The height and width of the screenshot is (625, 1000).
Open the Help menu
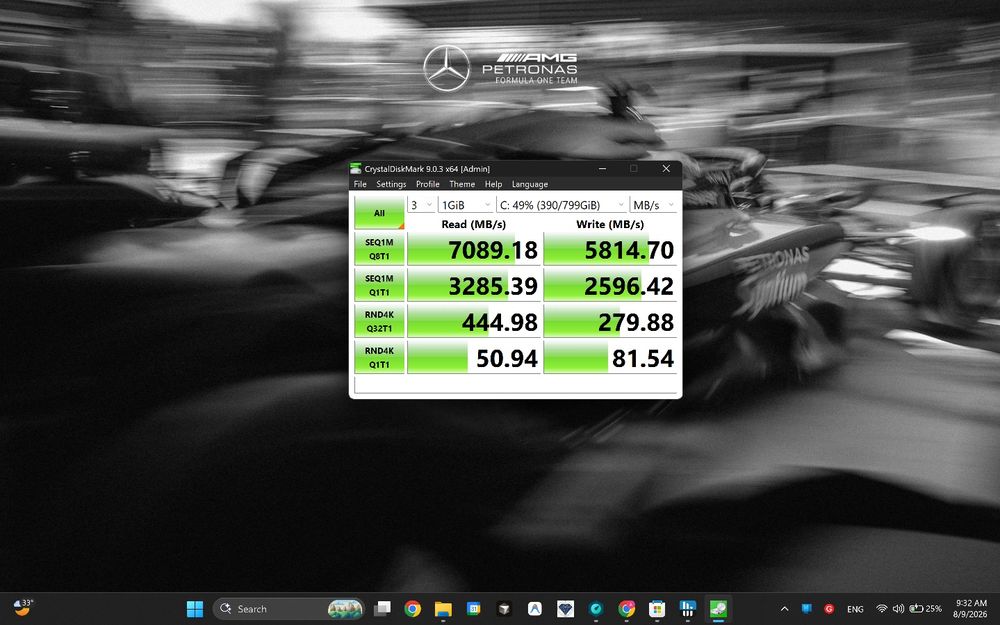[x=494, y=184]
